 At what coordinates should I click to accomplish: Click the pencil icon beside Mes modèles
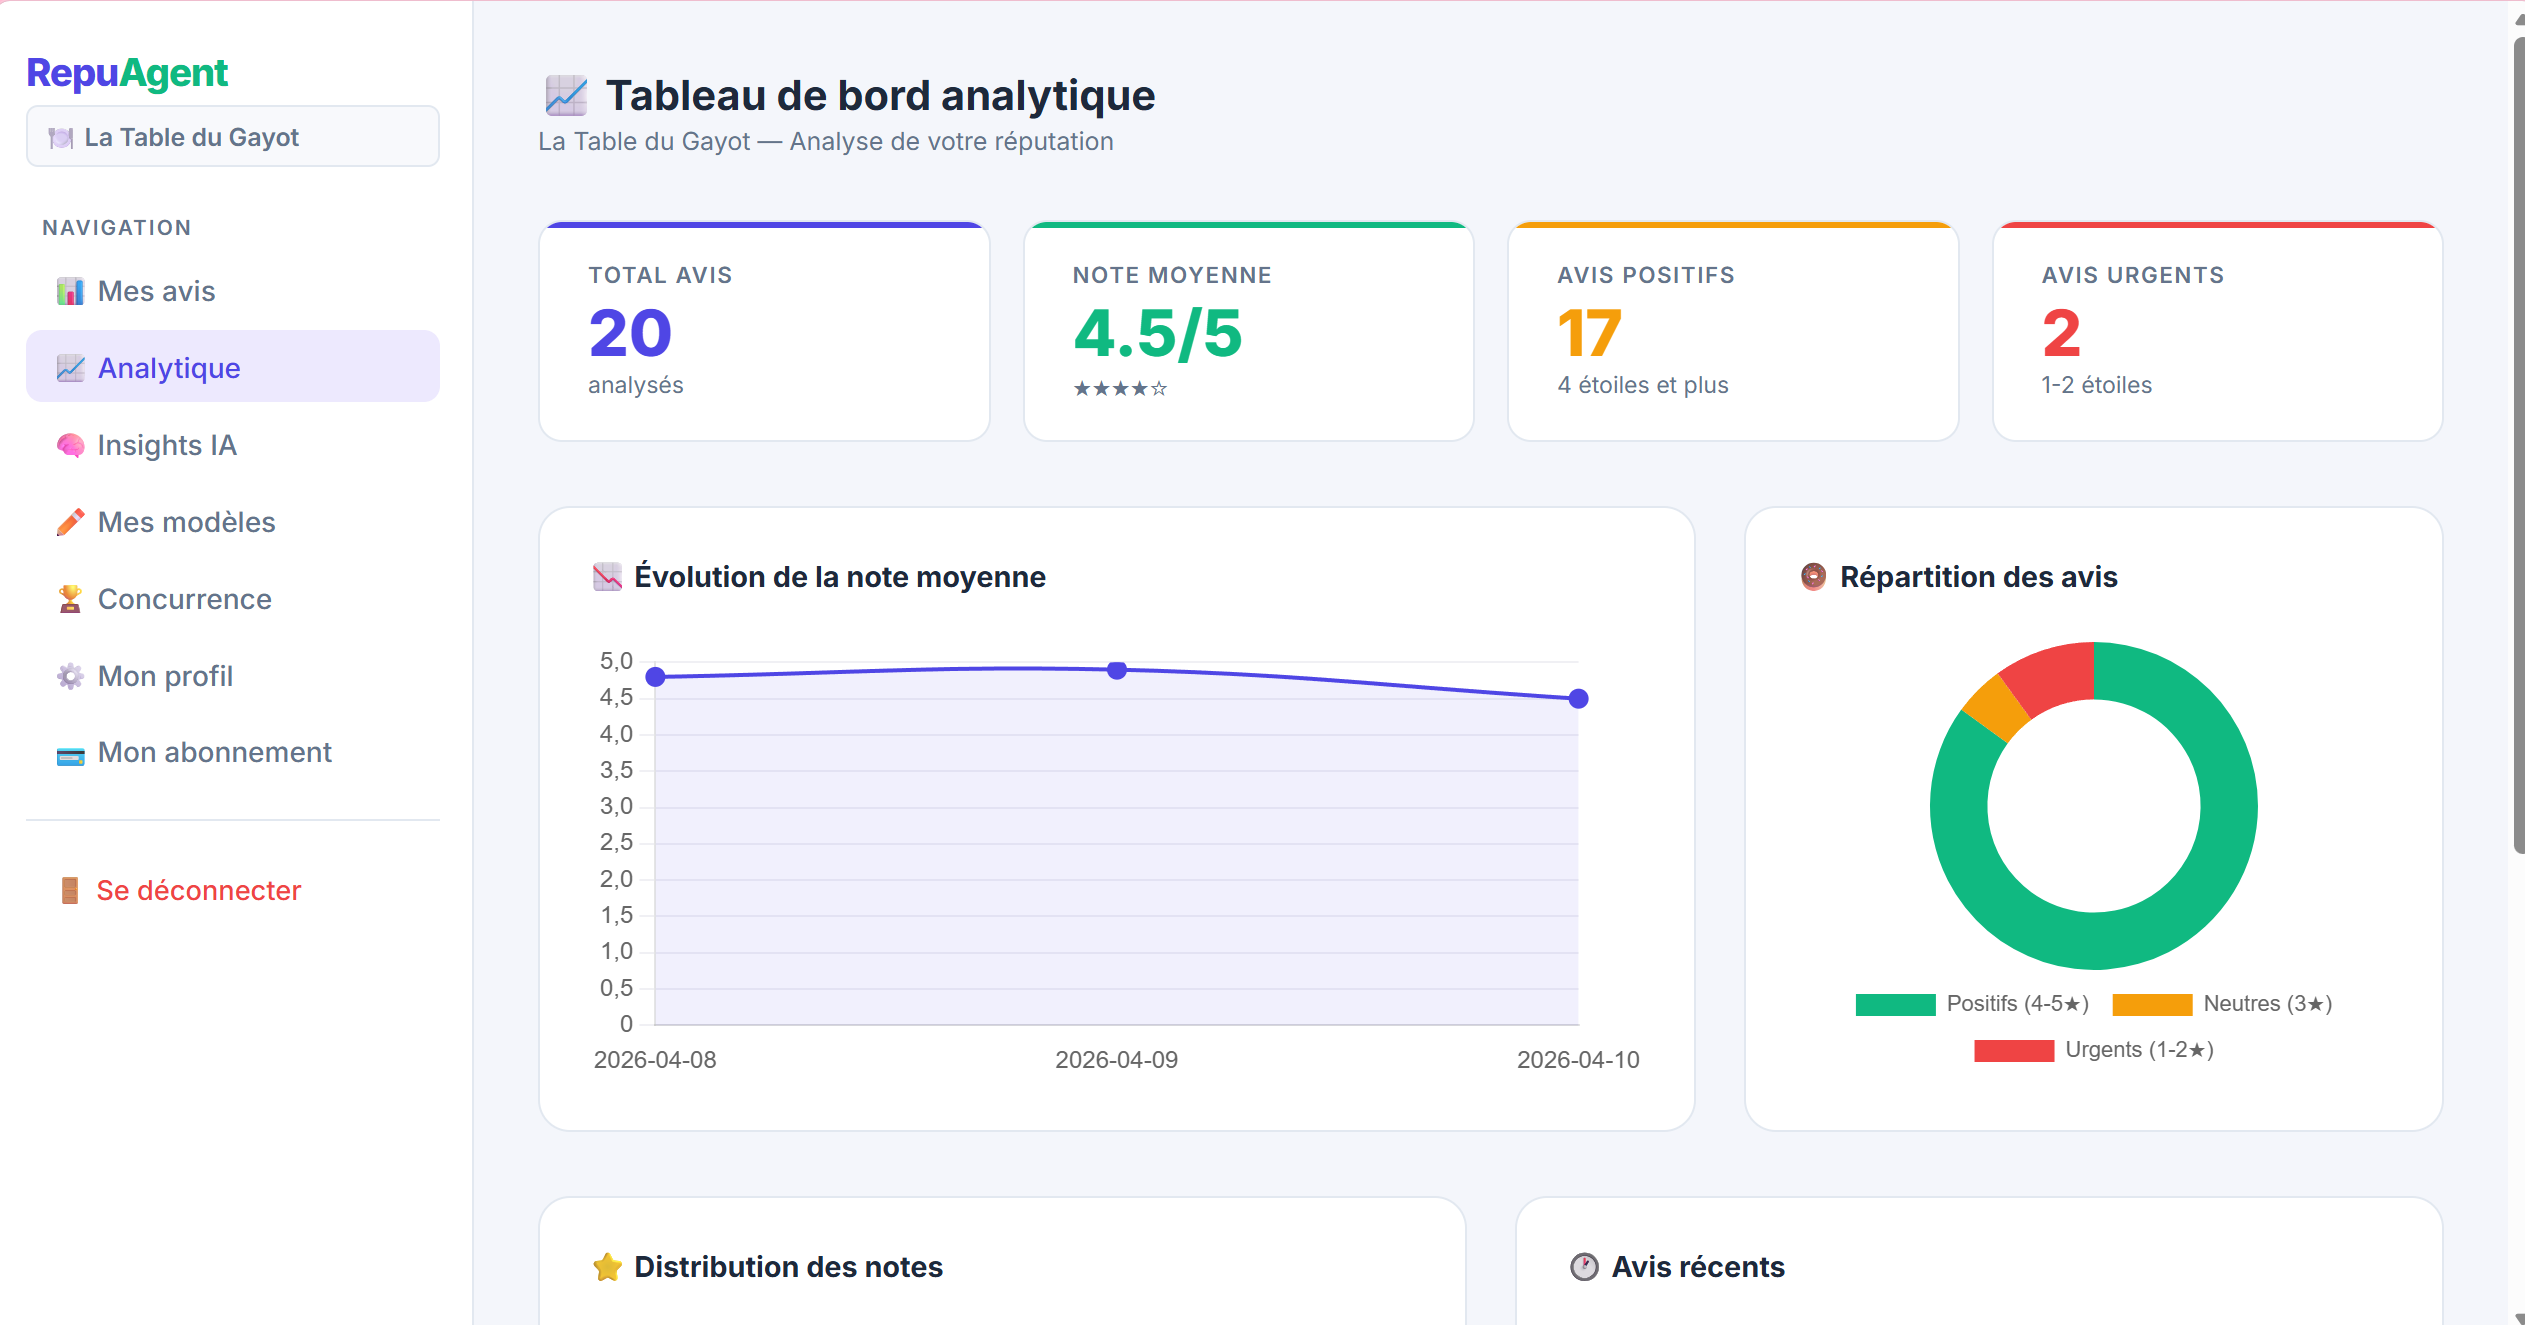(70, 523)
